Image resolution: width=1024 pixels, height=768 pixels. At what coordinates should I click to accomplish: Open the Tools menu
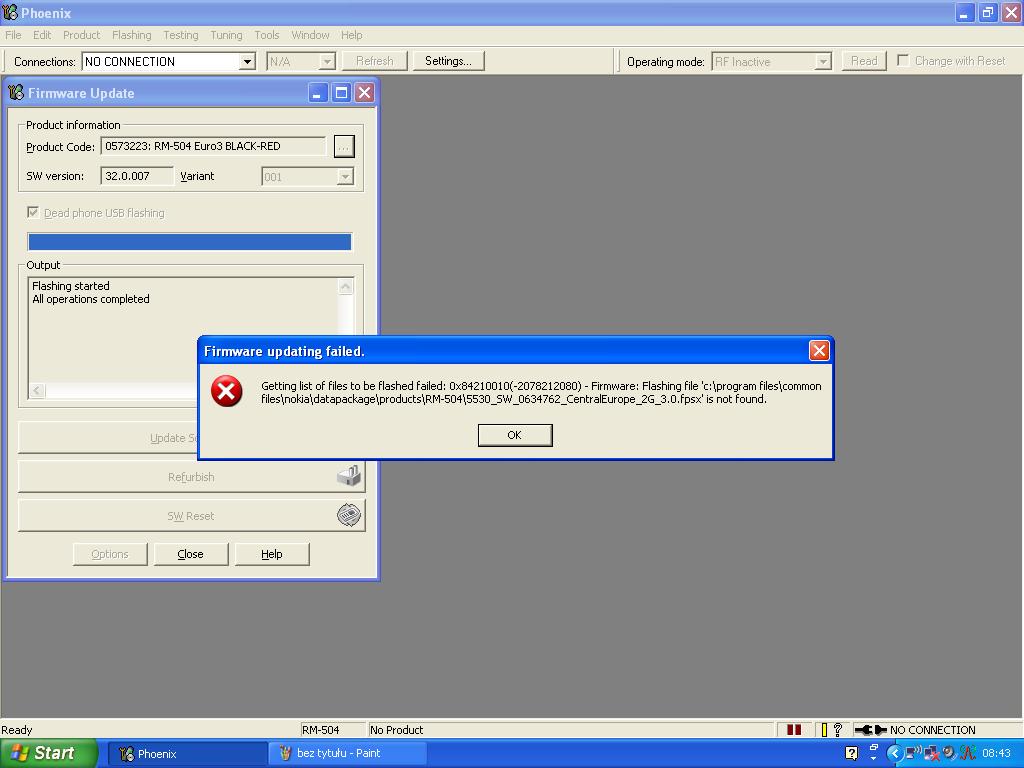[266, 35]
